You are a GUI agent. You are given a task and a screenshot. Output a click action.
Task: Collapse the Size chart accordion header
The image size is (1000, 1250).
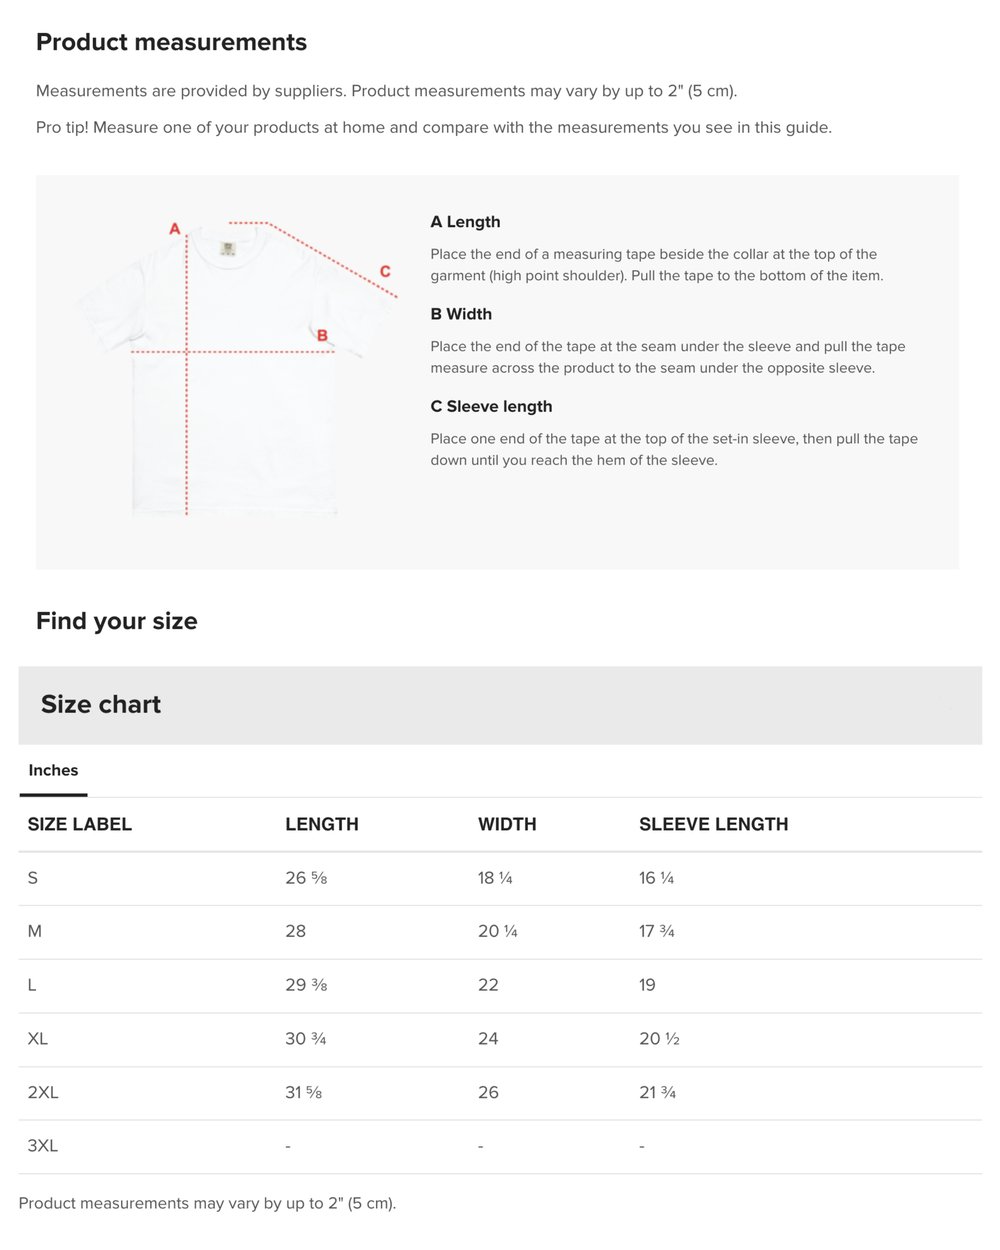pos(500,705)
